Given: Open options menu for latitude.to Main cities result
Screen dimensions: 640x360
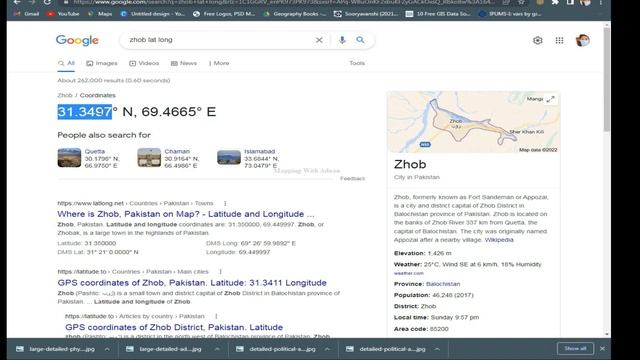Looking at the screenshot, I should [220, 271].
